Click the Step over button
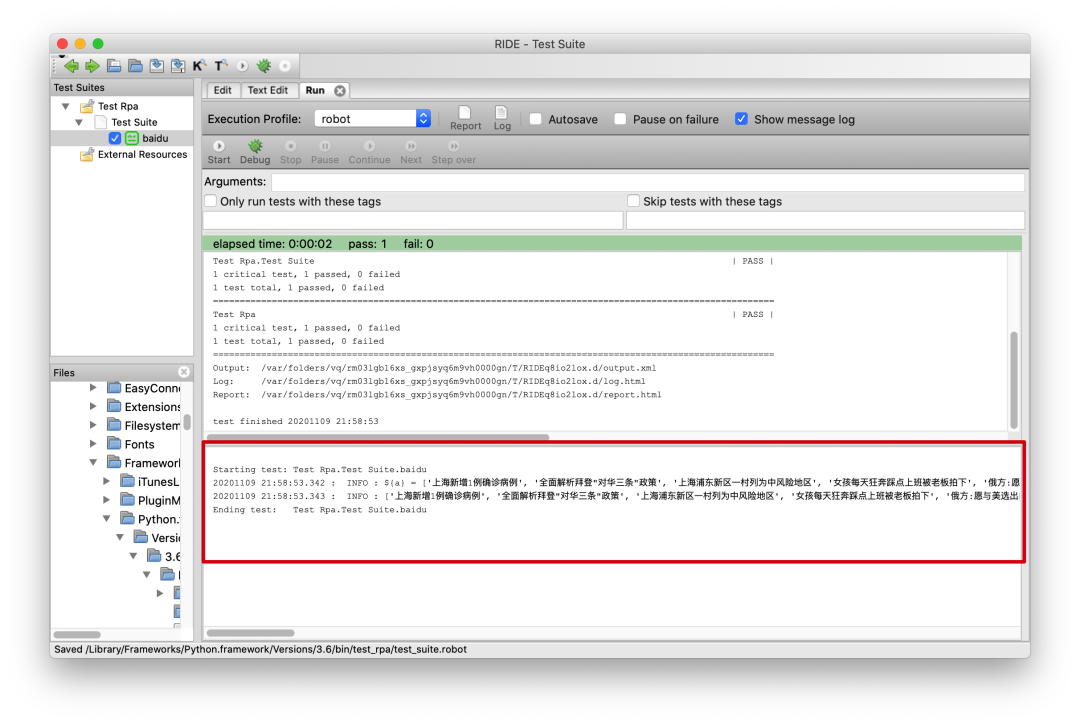This screenshot has width=1080, height=724. pyautogui.click(x=454, y=152)
